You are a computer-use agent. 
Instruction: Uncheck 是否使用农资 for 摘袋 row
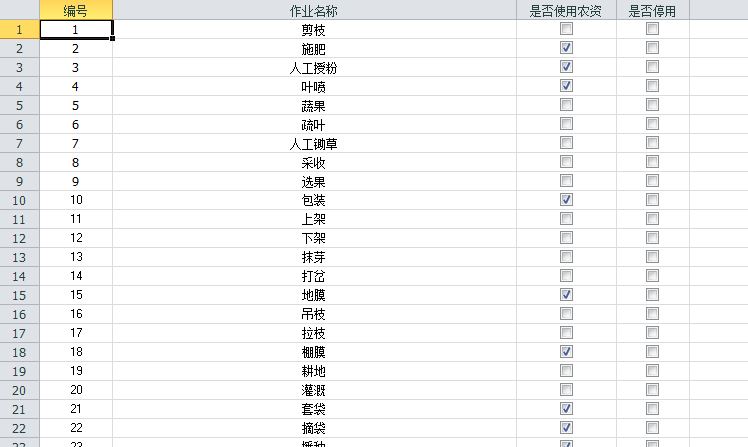point(566,428)
